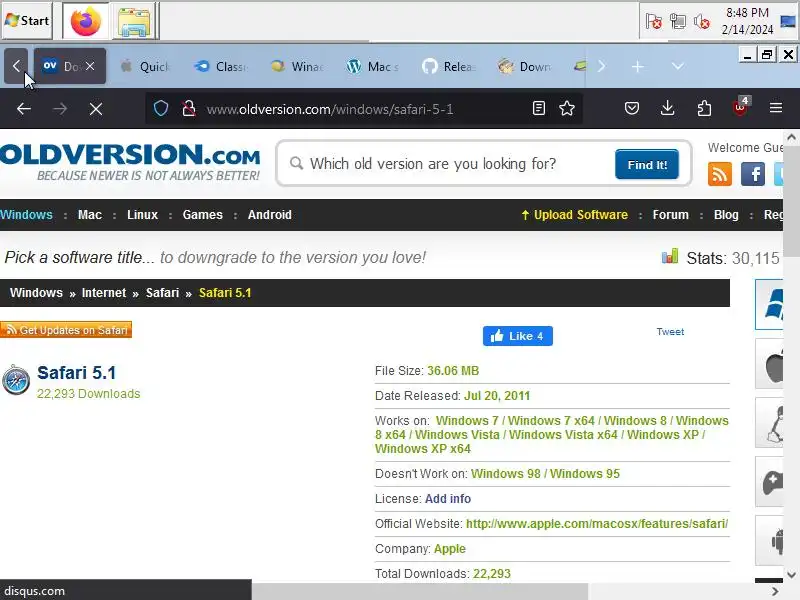800x600 pixels.
Task: Select Linux in the site navigation
Action: [142, 215]
